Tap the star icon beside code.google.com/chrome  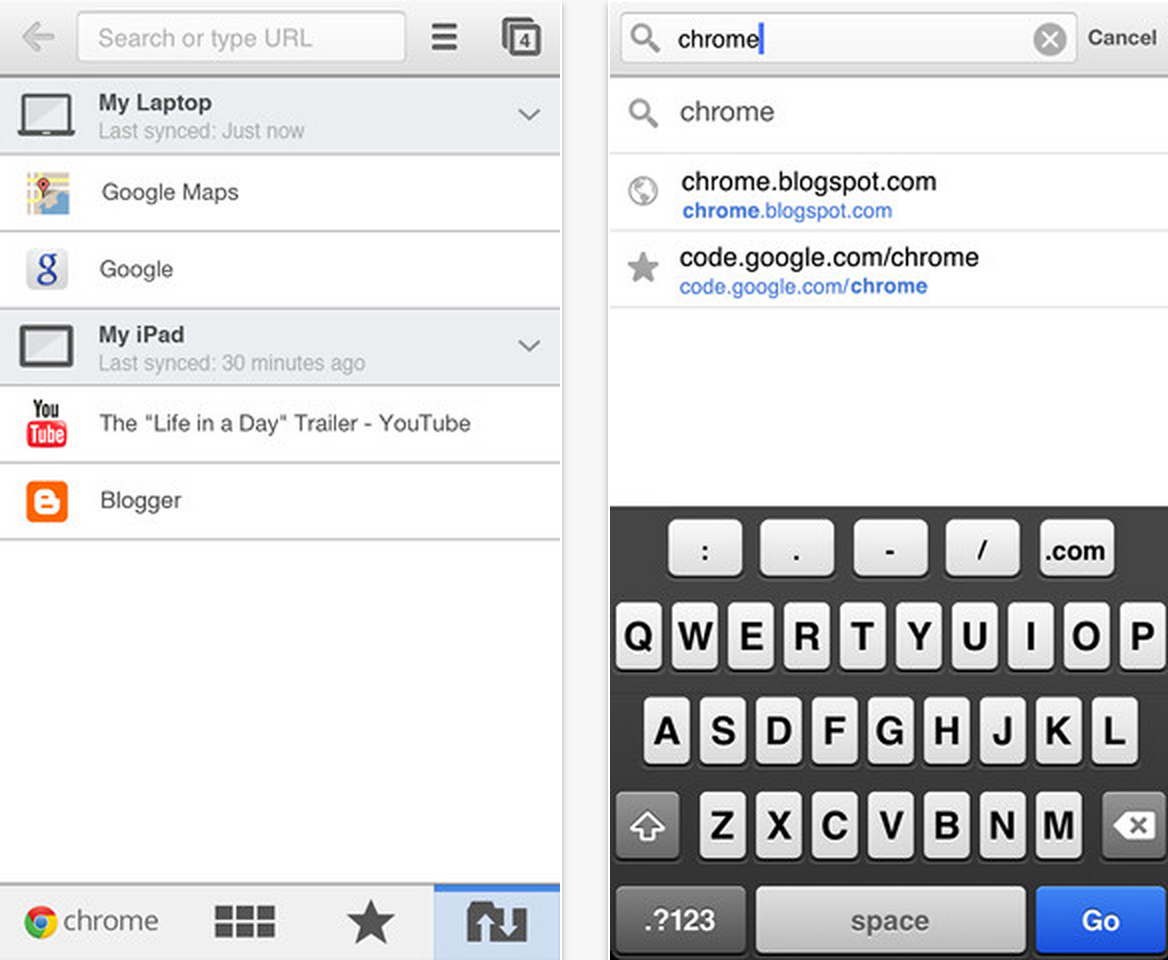click(643, 267)
